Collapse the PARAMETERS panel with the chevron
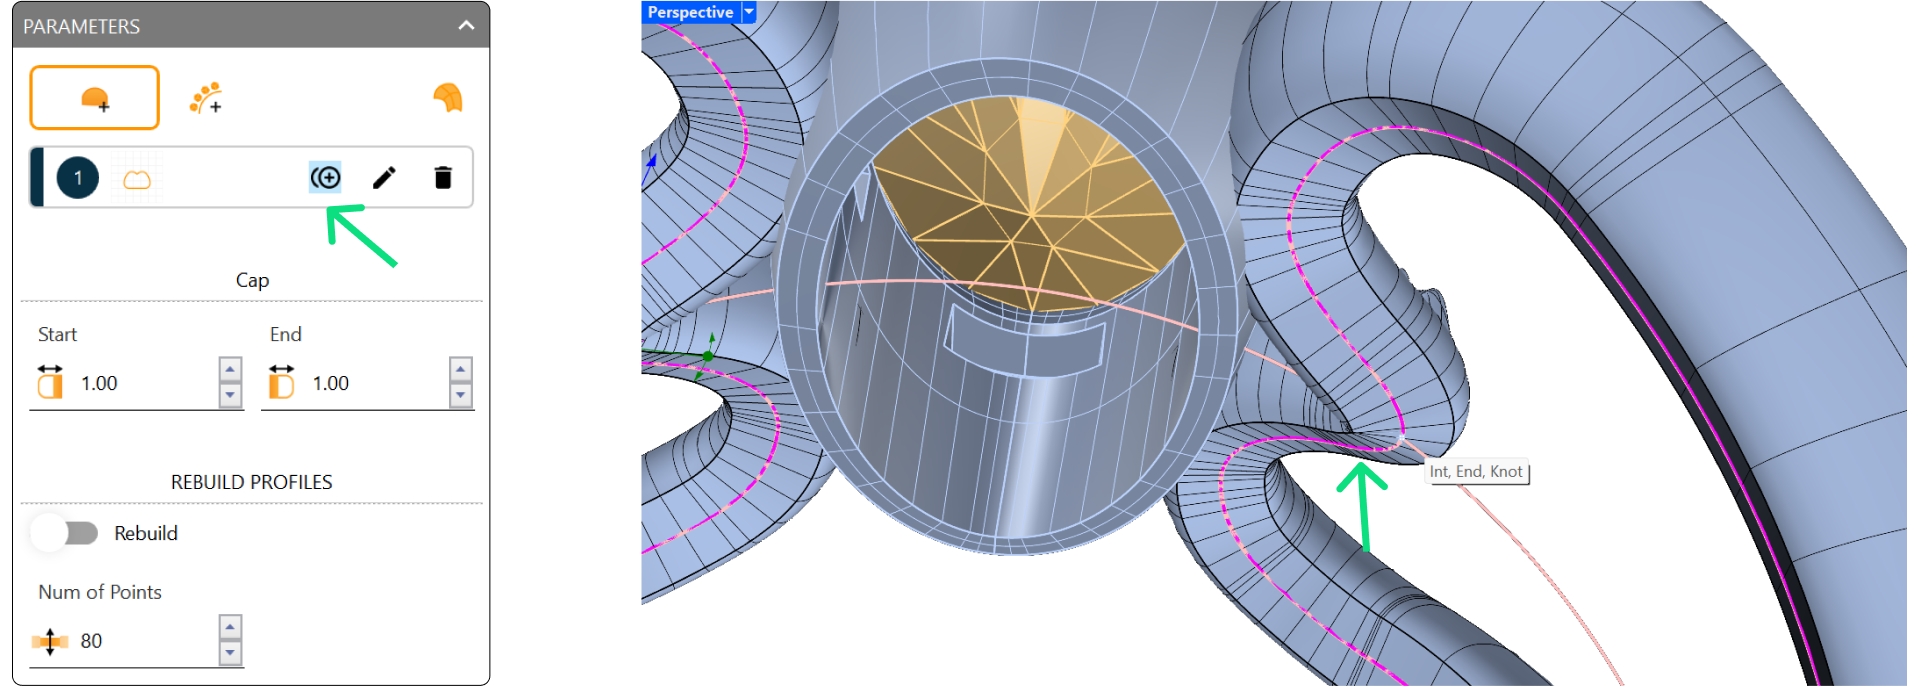This screenshot has width=1920, height=687. [x=466, y=26]
